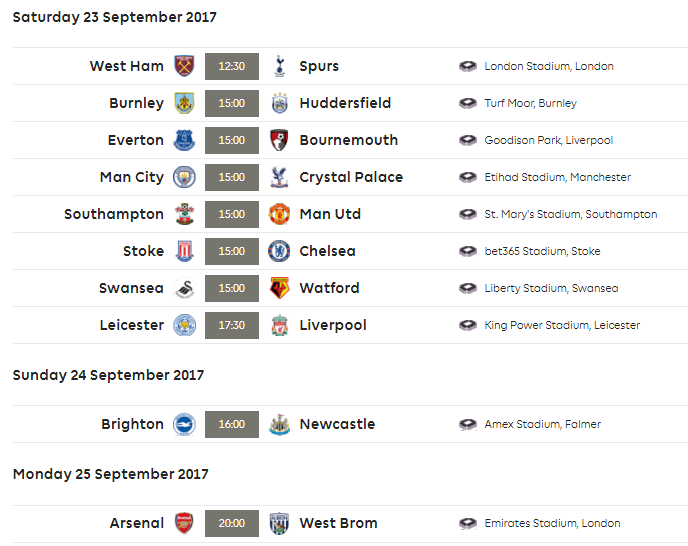Click the stadium icon beside Turf Moor

(x=468, y=103)
